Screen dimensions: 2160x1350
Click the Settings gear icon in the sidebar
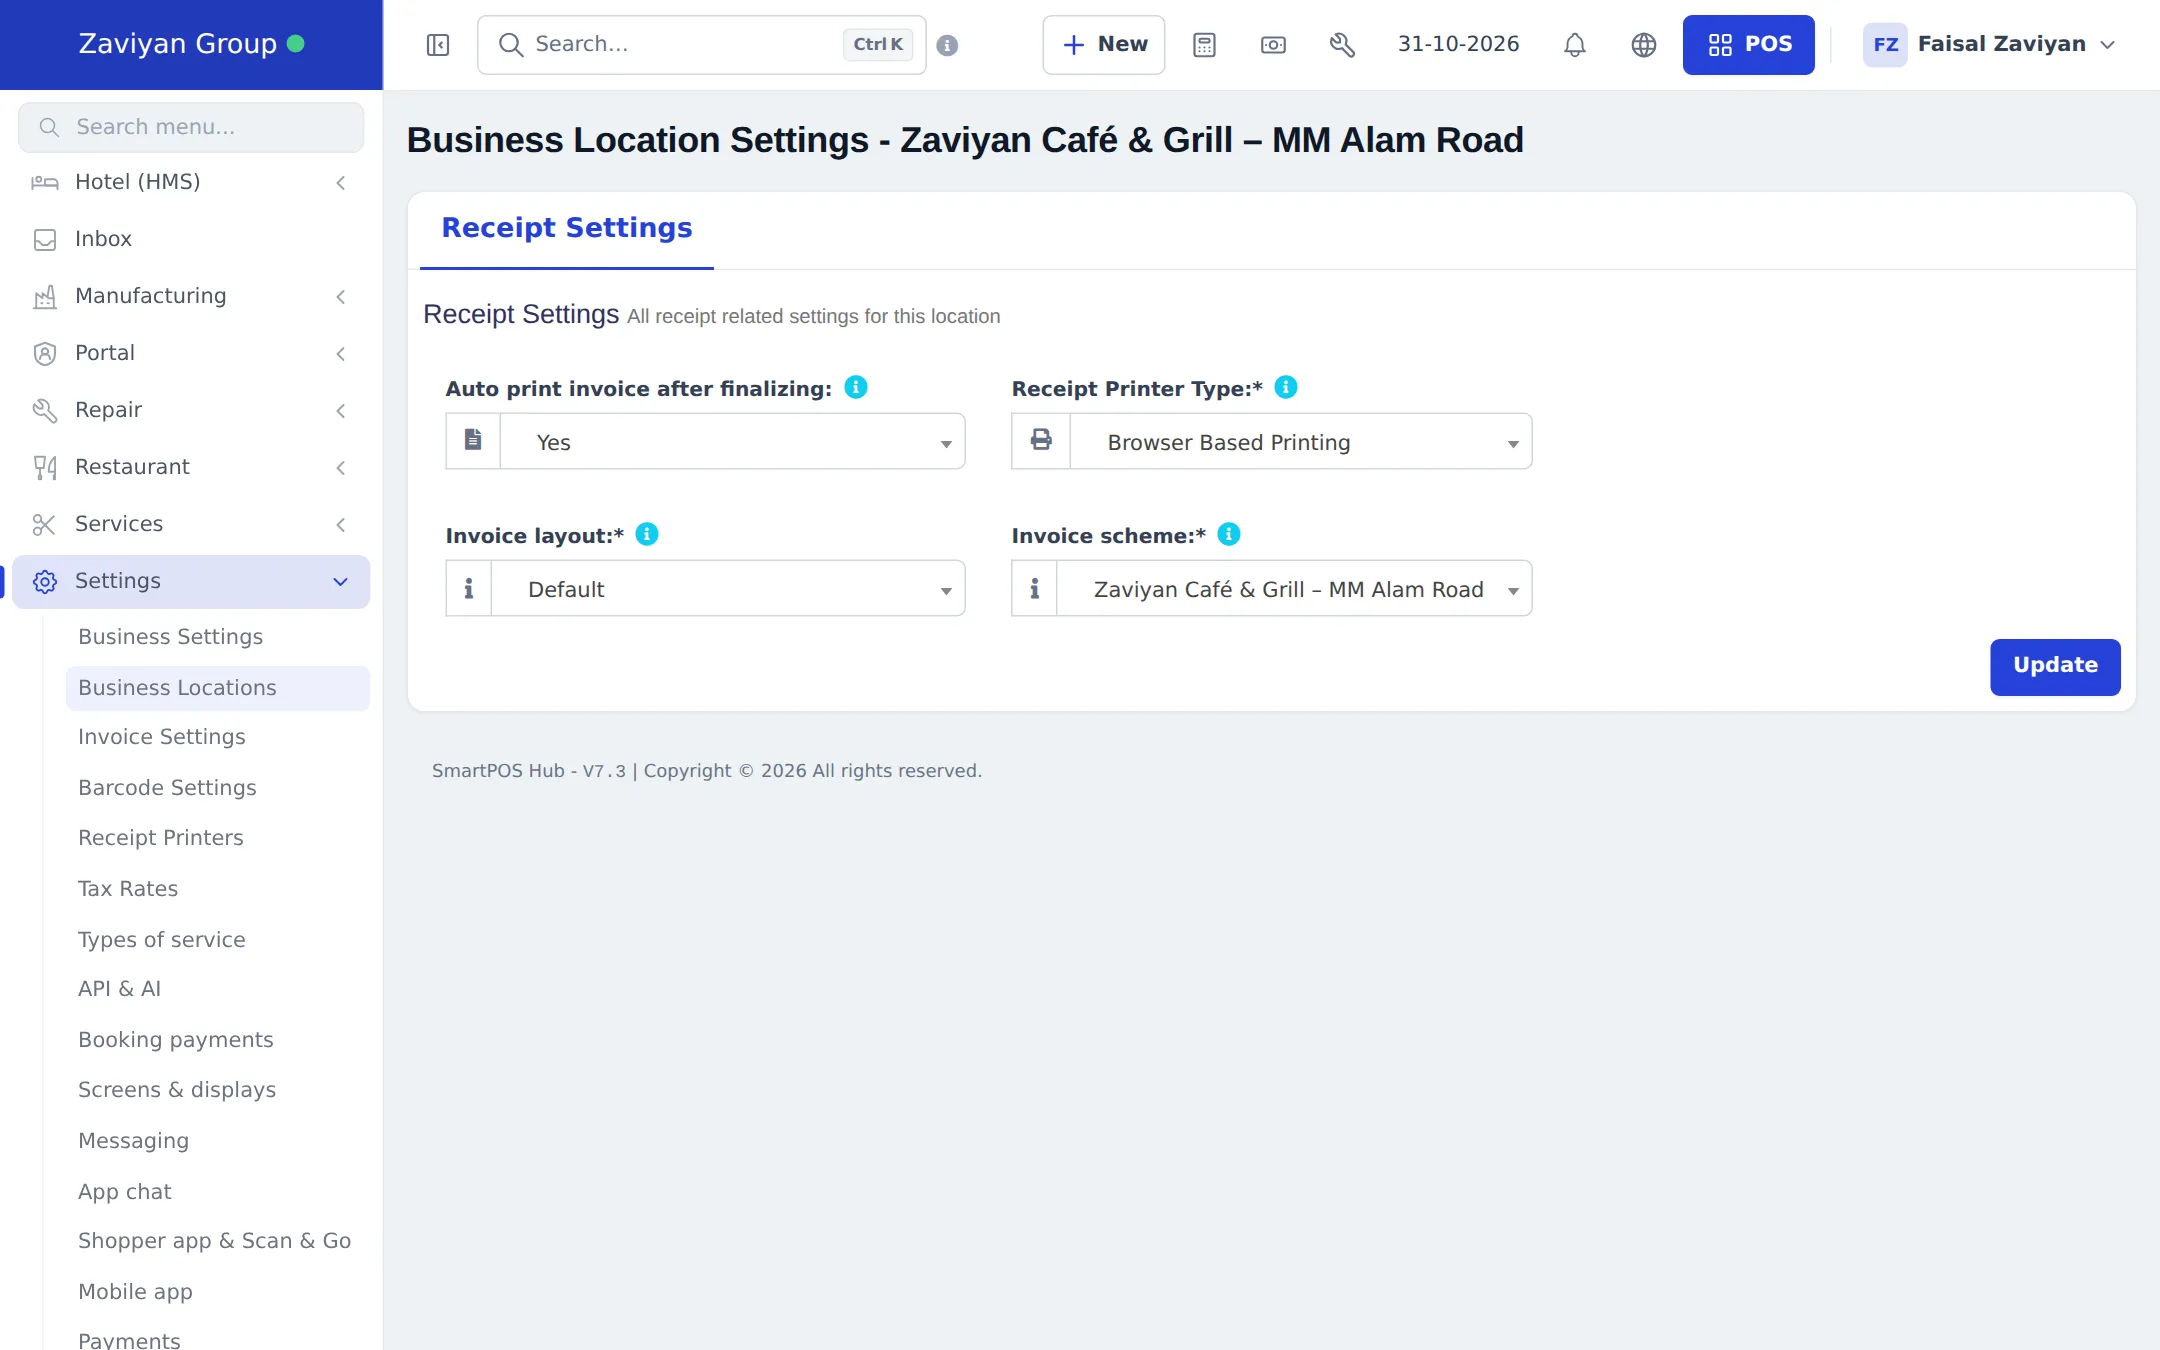[44, 581]
